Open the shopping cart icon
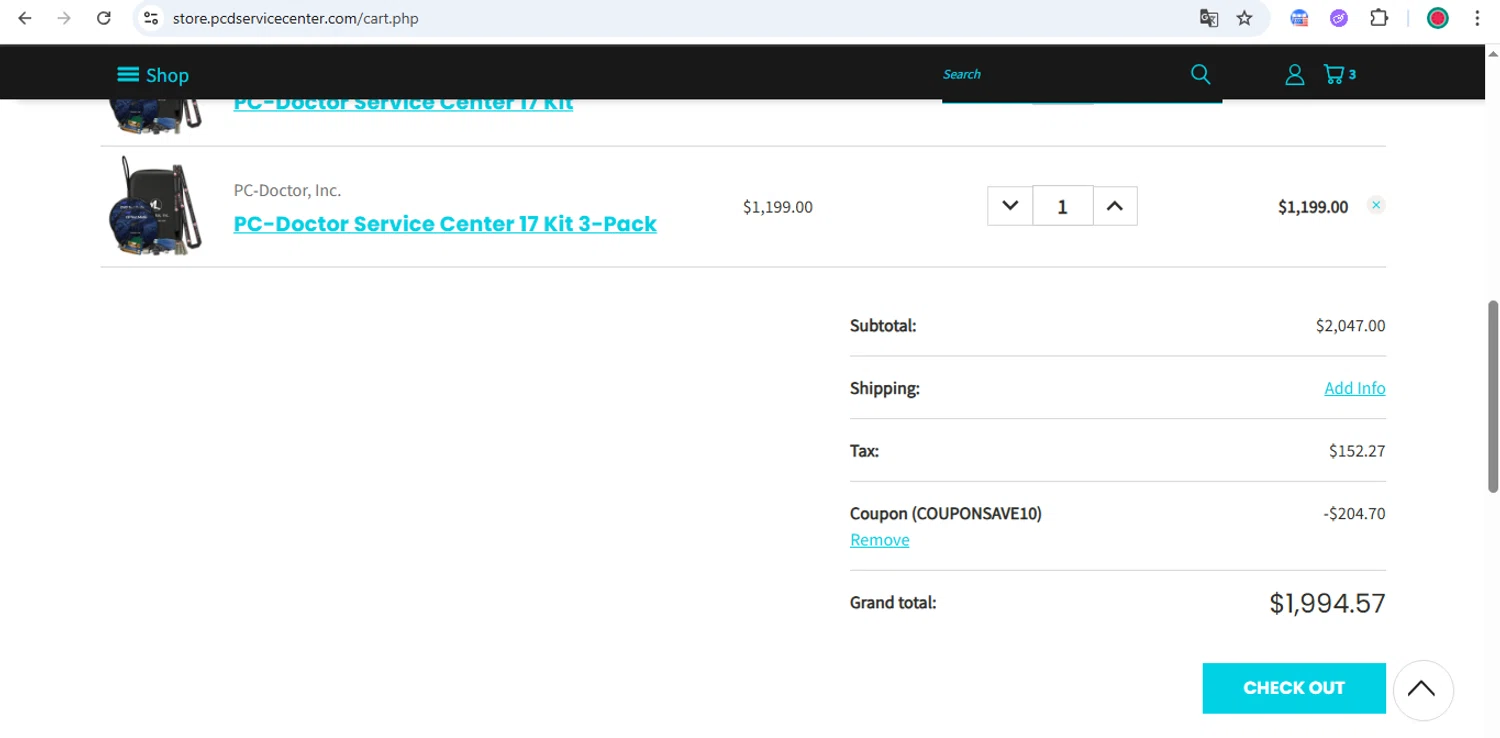Image resolution: width=1500 pixels, height=738 pixels. 1339,74
